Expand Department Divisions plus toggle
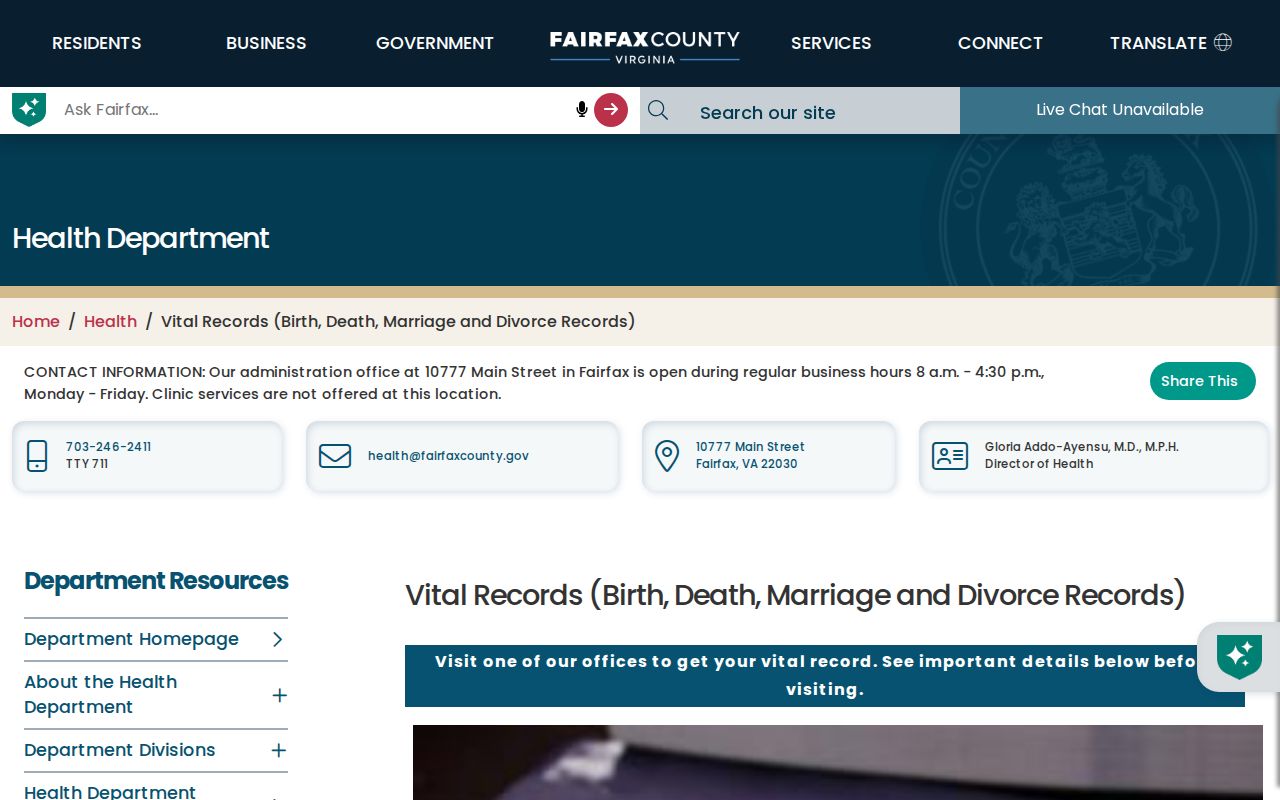1280x800 pixels. (280, 750)
